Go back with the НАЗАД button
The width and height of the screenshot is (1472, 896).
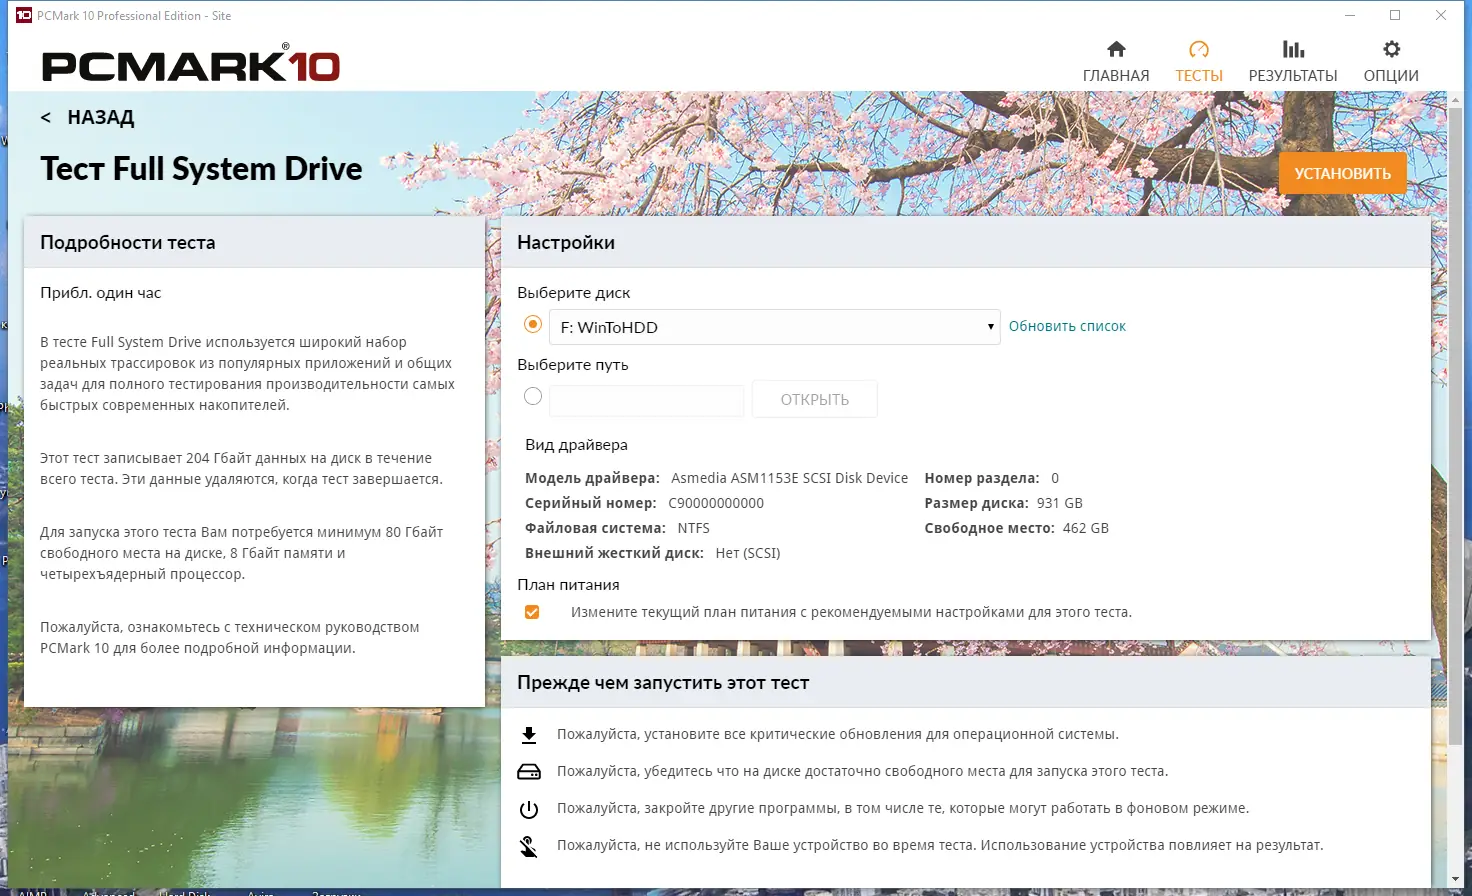[x=87, y=117]
